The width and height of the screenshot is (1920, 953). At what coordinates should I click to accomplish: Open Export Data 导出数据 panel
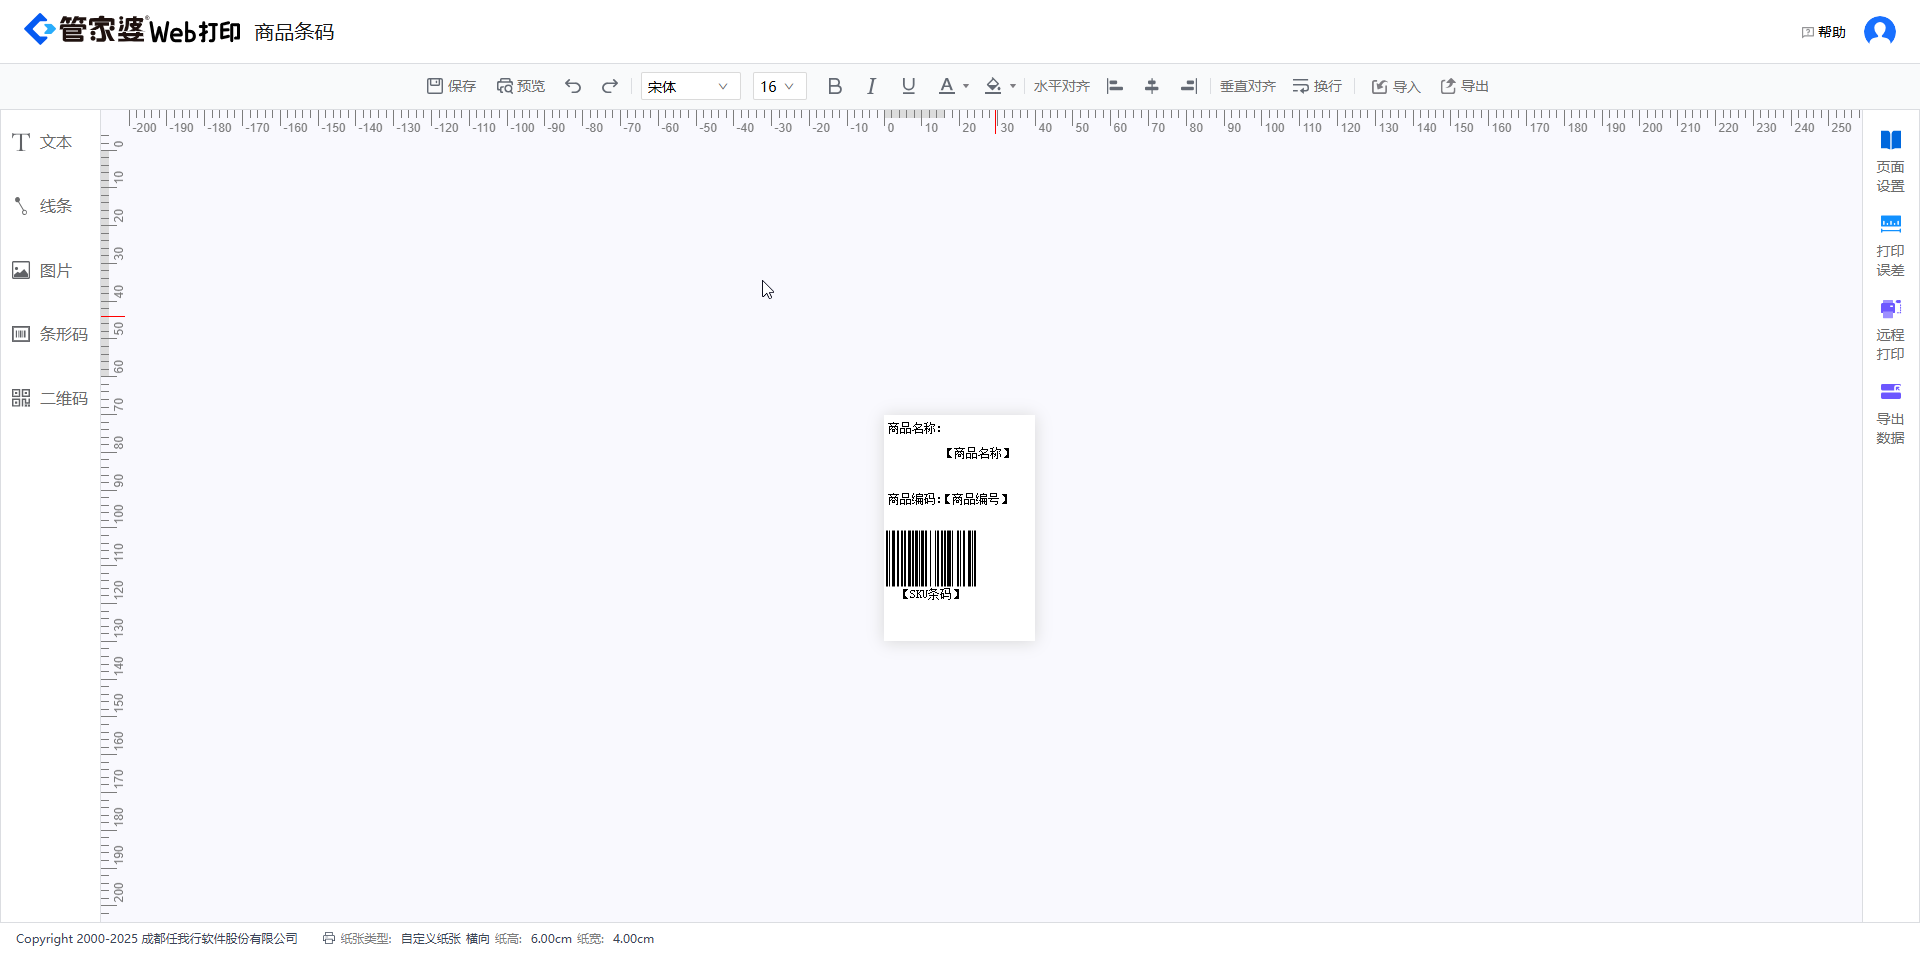pyautogui.click(x=1890, y=414)
